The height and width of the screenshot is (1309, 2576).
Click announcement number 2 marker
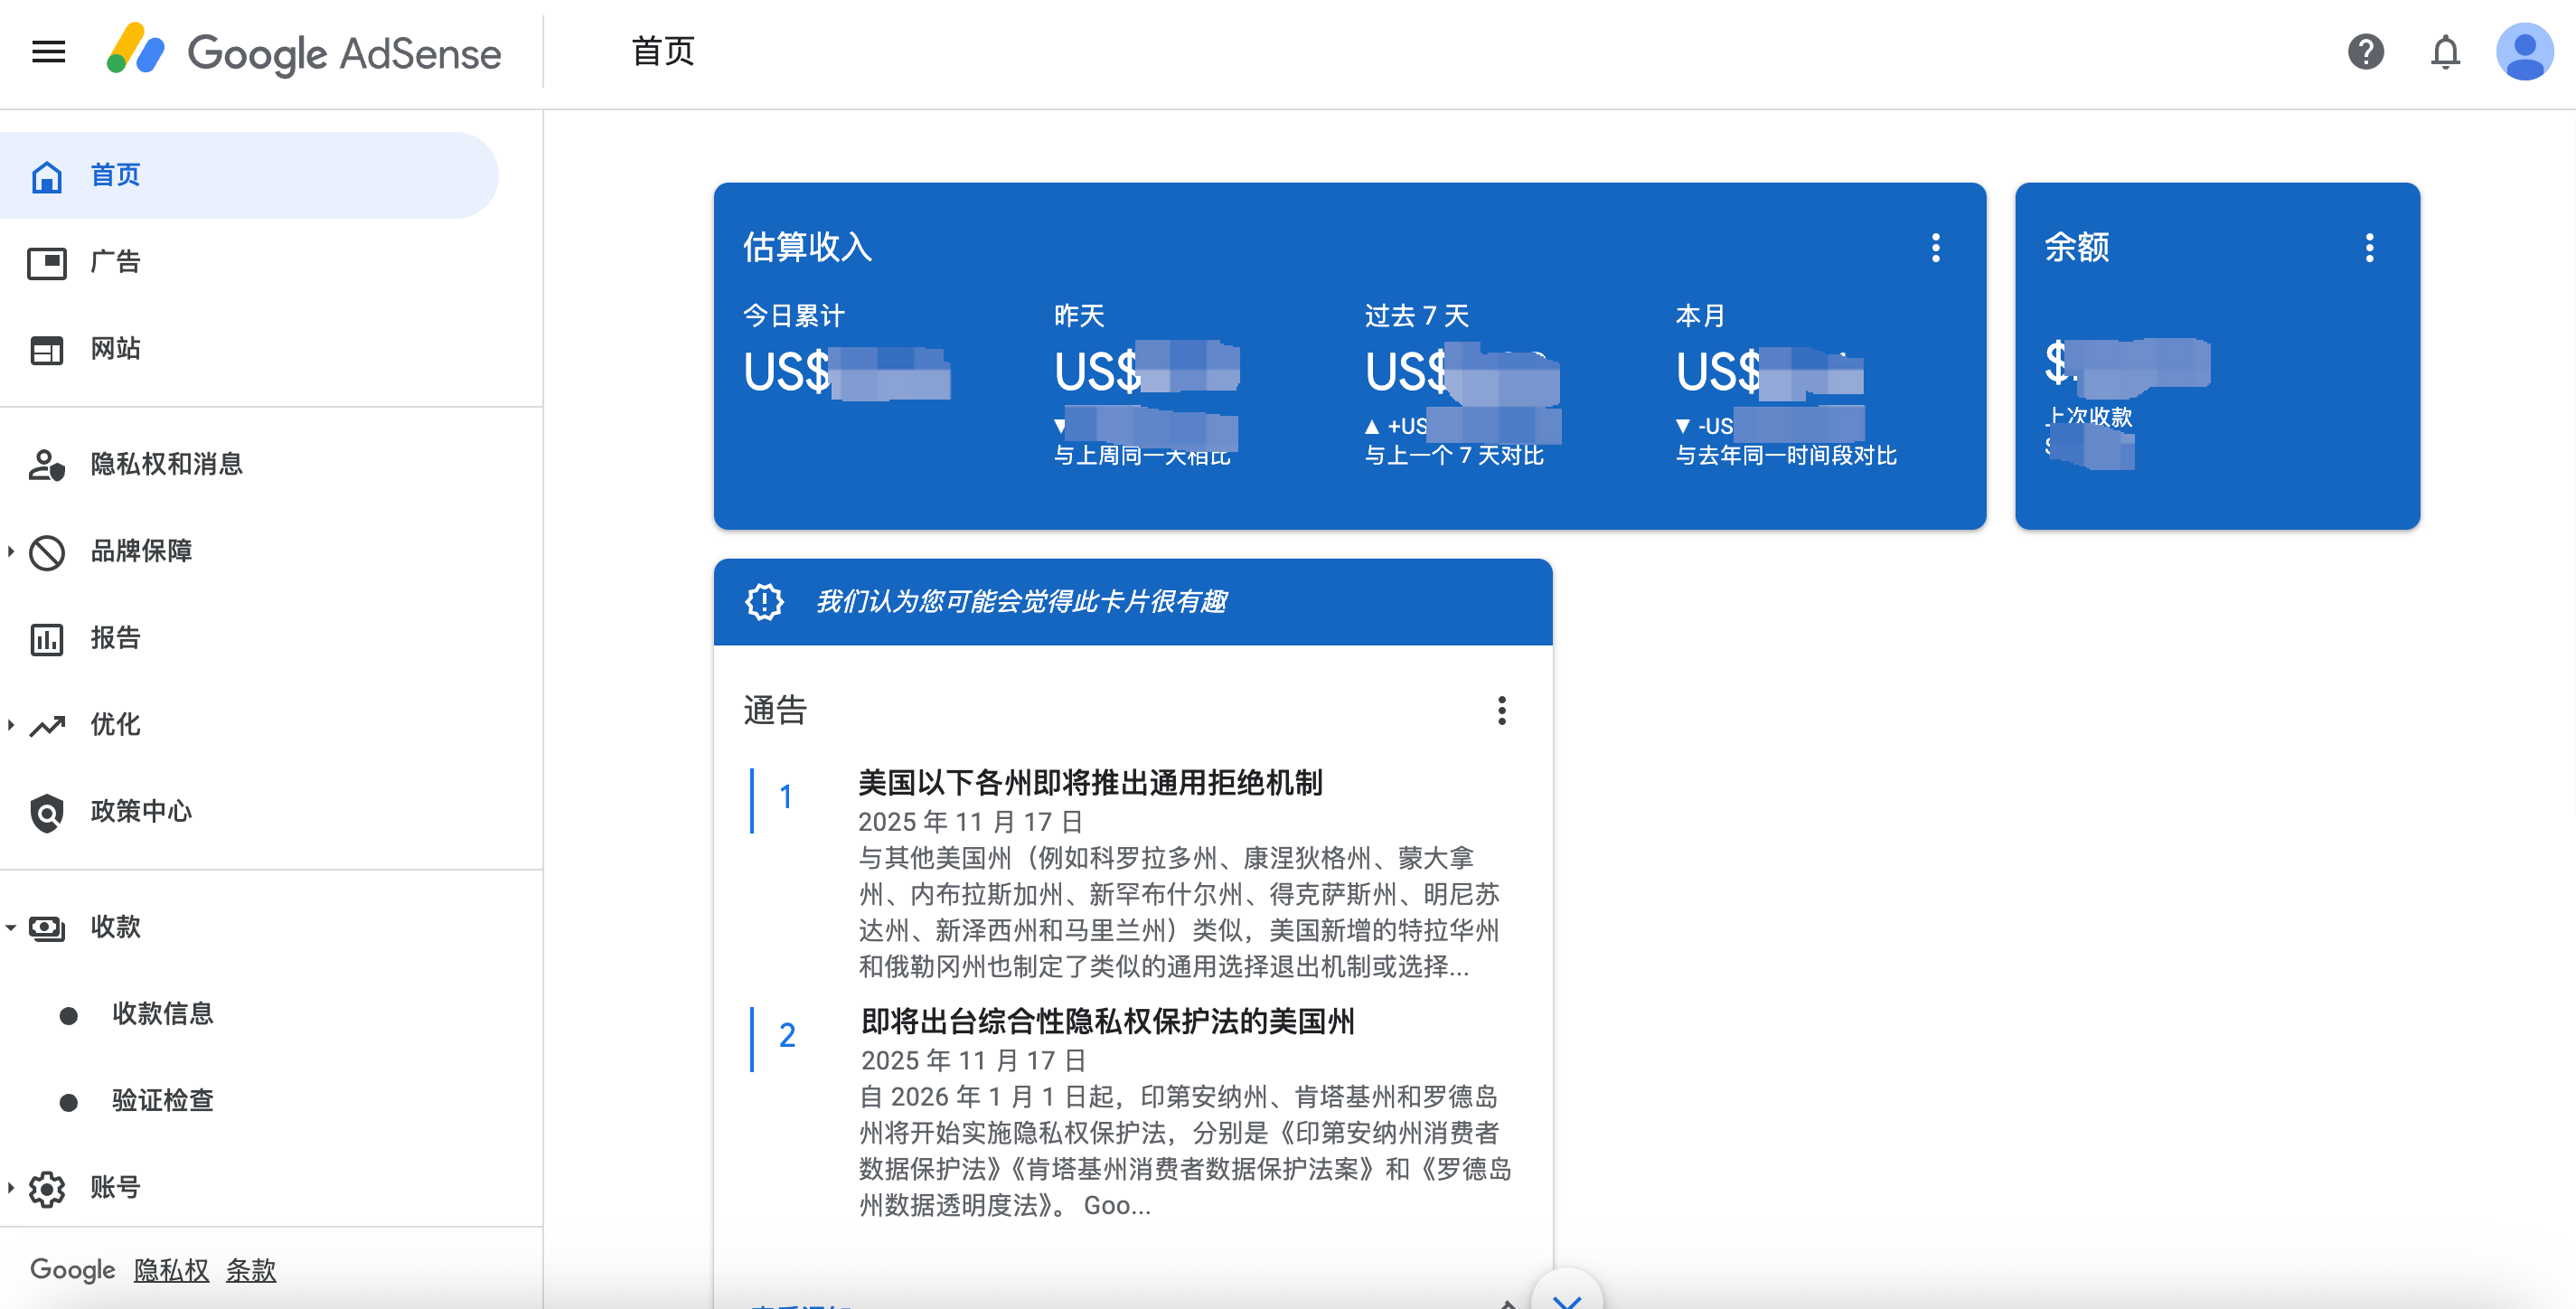click(x=787, y=1036)
